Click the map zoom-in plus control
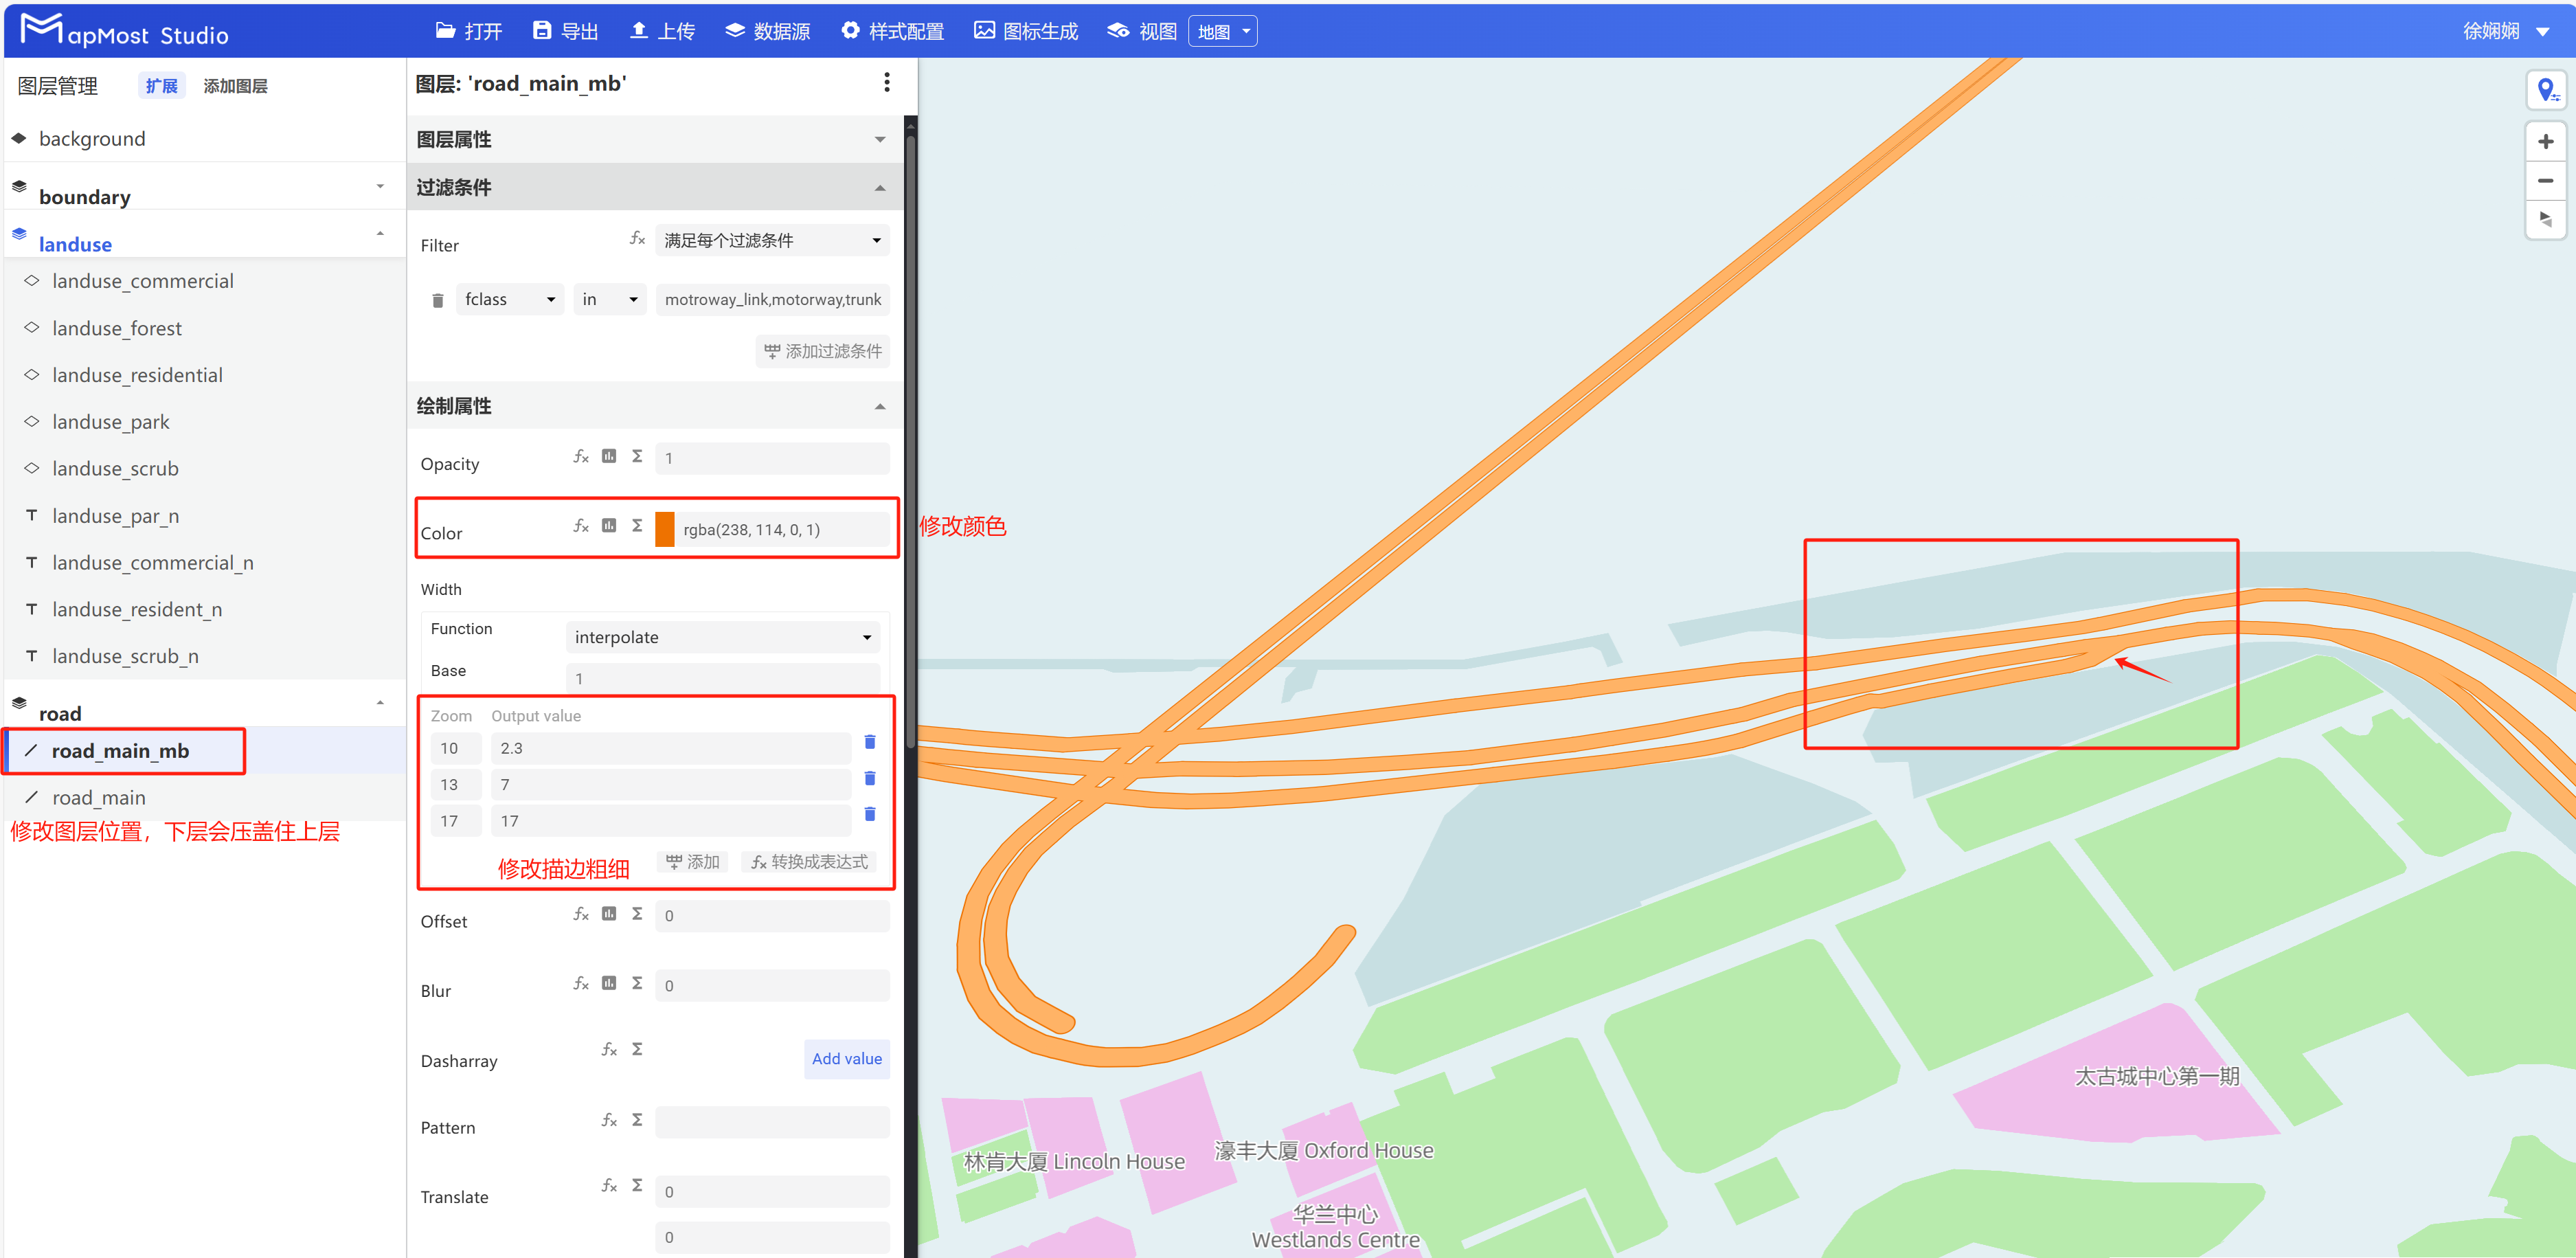Screen dimensions: 2576x1258 click(2546, 141)
